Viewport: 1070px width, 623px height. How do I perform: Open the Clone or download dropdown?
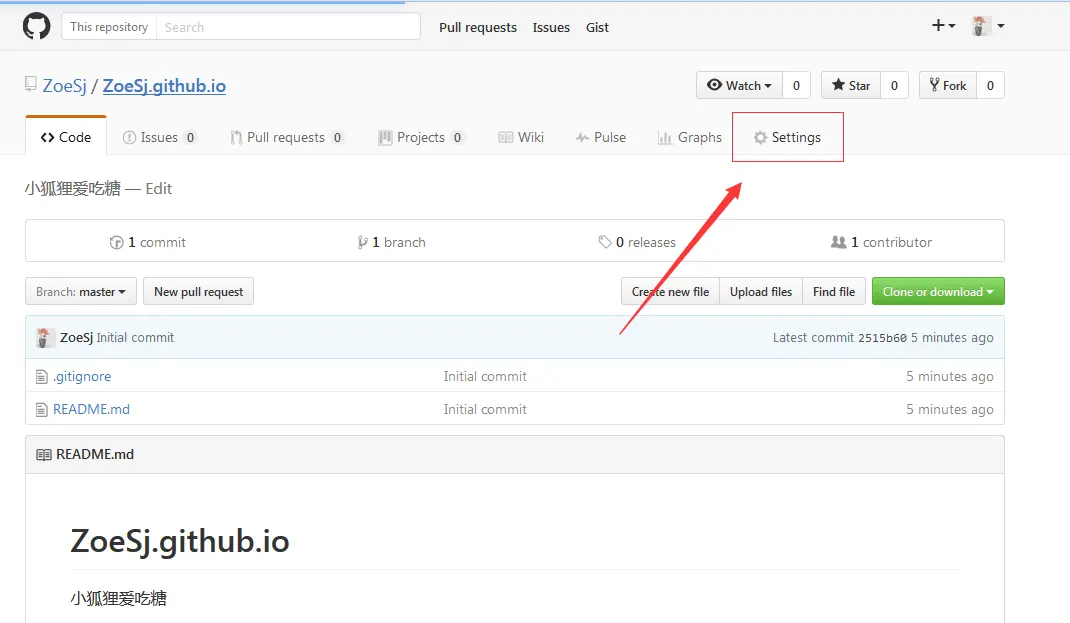point(938,291)
